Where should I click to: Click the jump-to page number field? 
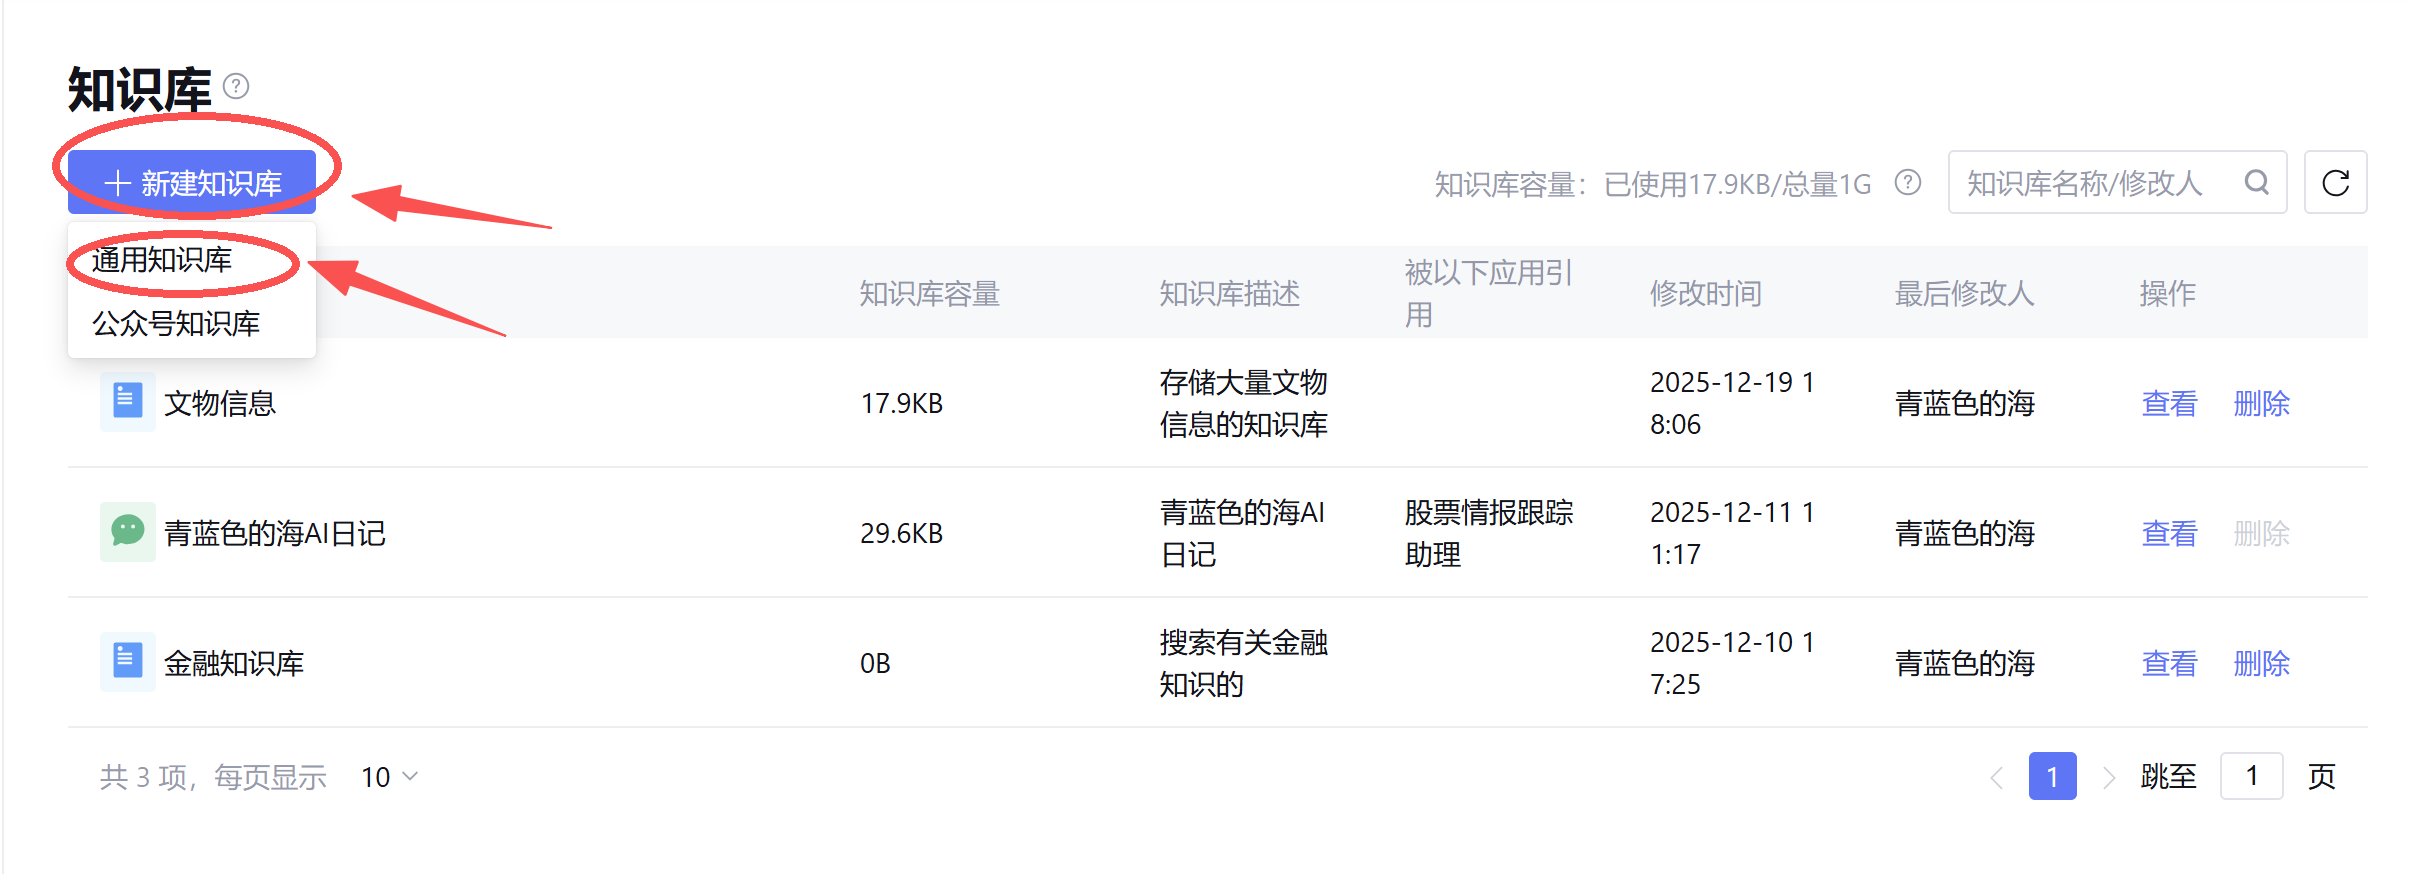click(2251, 777)
